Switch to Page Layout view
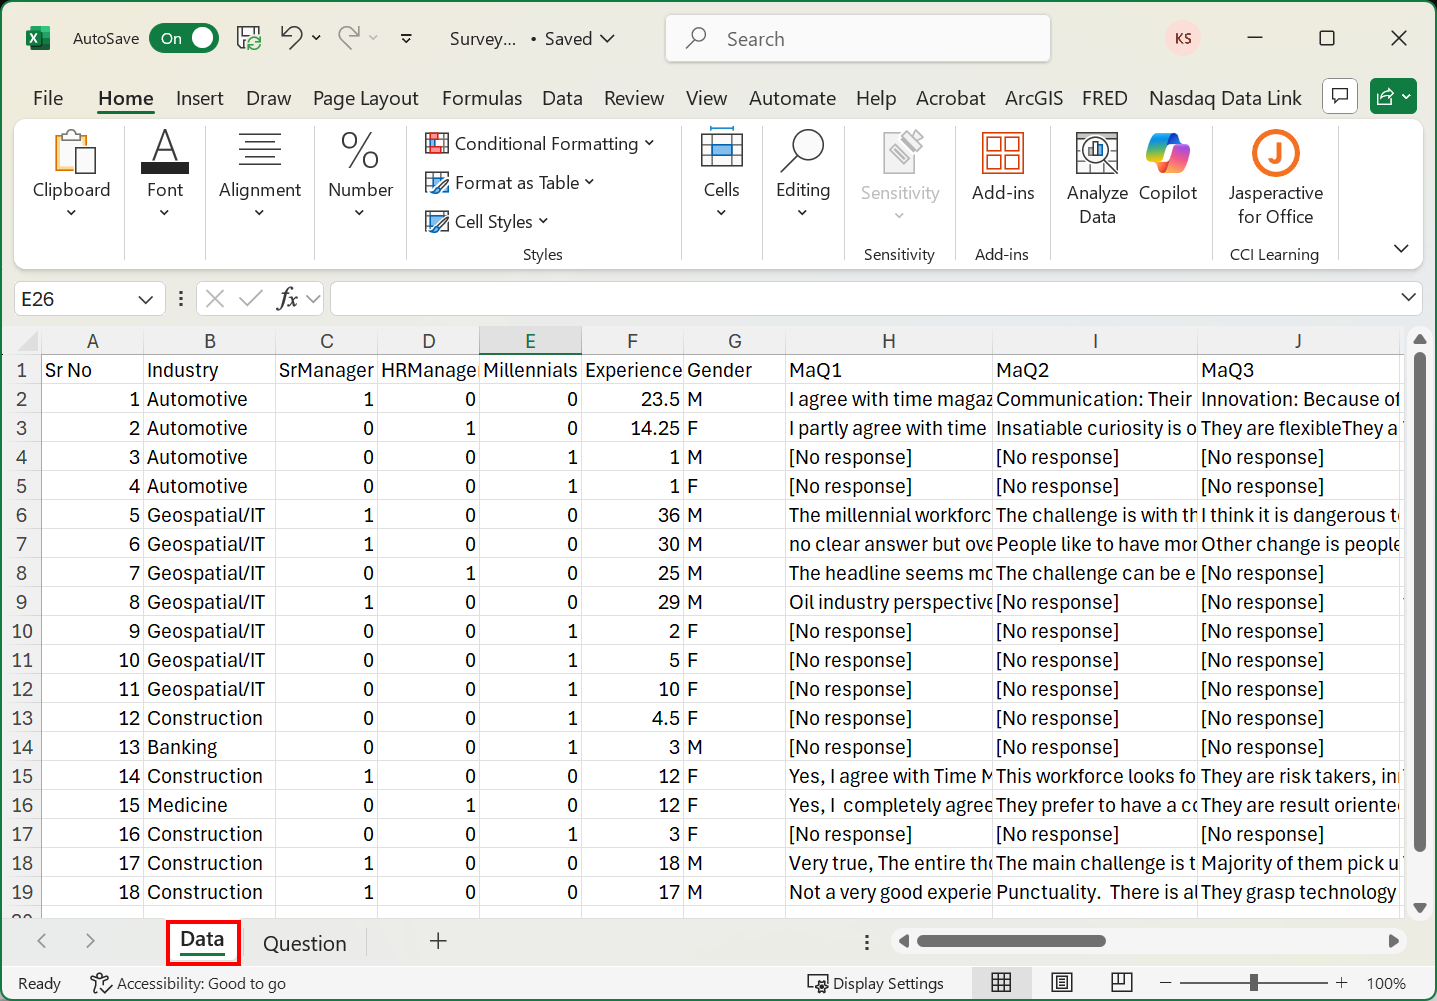 tap(1062, 983)
